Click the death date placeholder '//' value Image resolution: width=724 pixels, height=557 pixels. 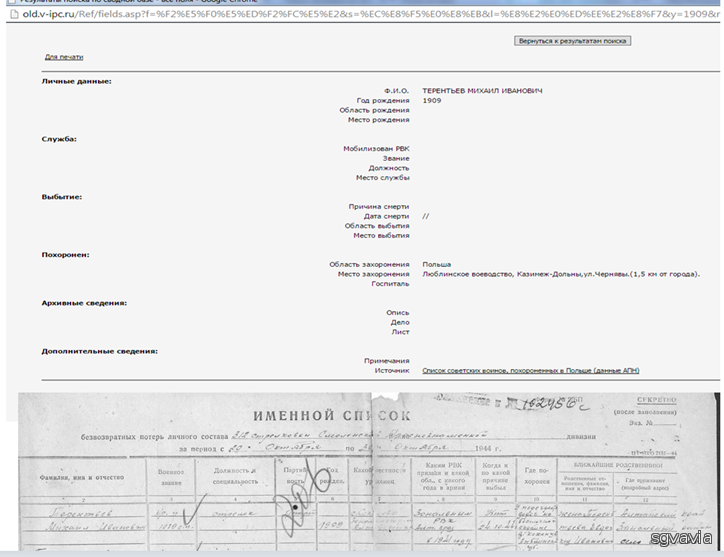click(x=426, y=216)
